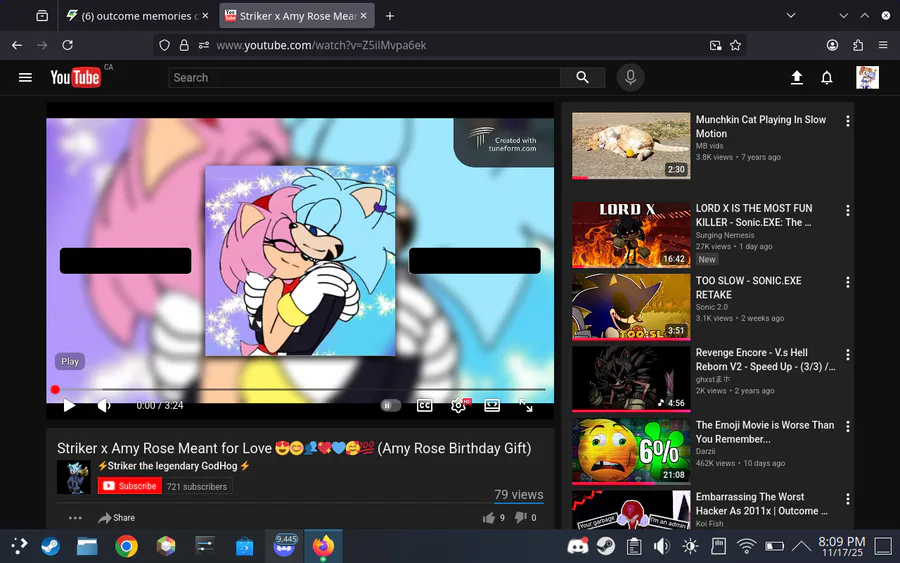Open Steam from the taskbar

[x=51, y=546]
